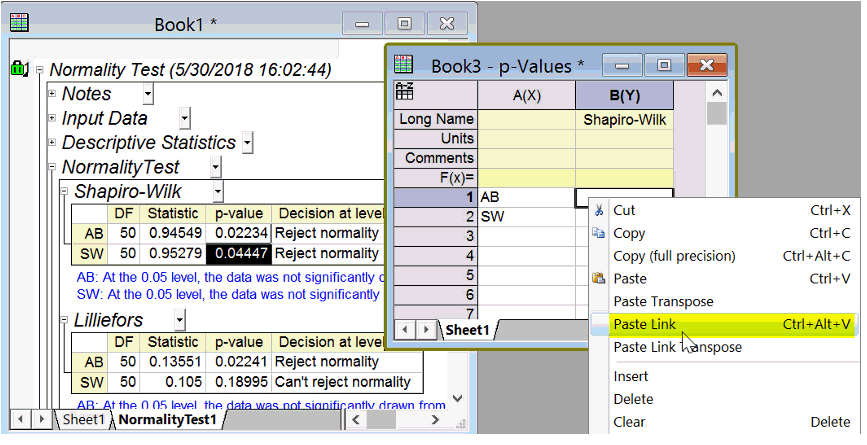
Task: Collapse the Lilliefors table node
Action: [64, 320]
